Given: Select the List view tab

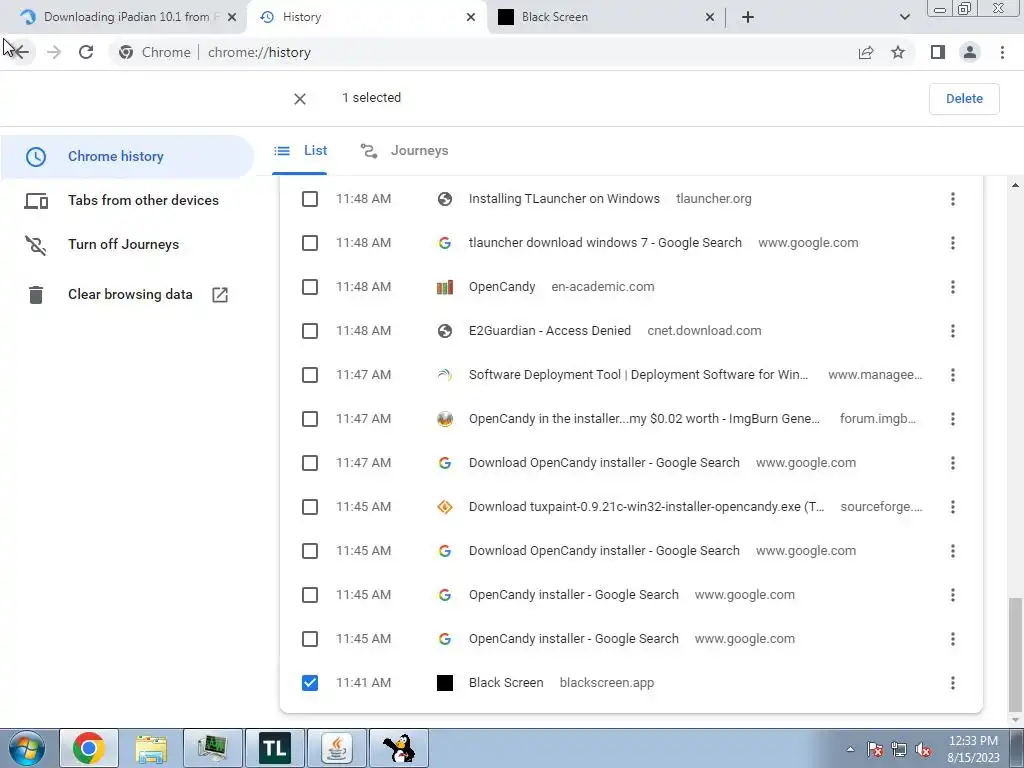Looking at the screenshot, I should [x=300, y=151].
